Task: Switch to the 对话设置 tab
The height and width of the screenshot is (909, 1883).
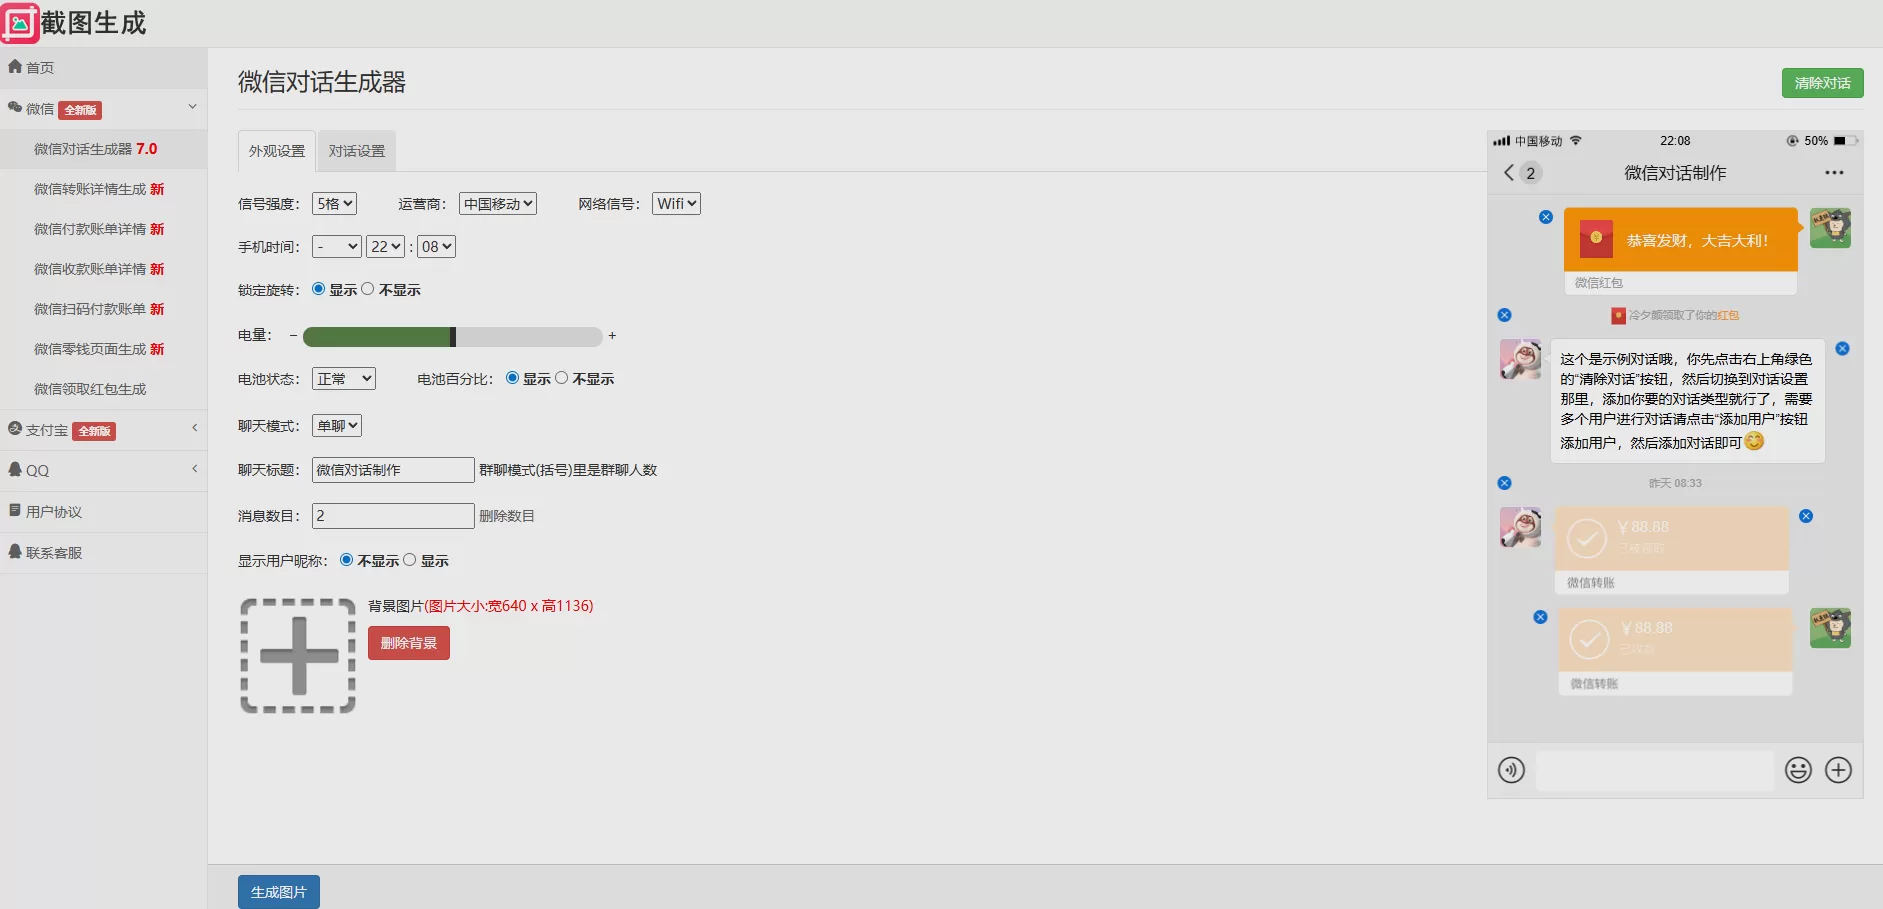Action: point(357,151)
